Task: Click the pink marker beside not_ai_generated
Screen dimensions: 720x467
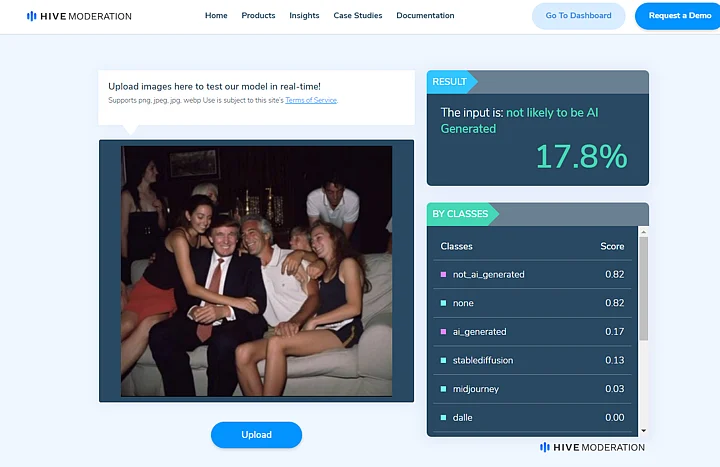Action: coord(443,274)
